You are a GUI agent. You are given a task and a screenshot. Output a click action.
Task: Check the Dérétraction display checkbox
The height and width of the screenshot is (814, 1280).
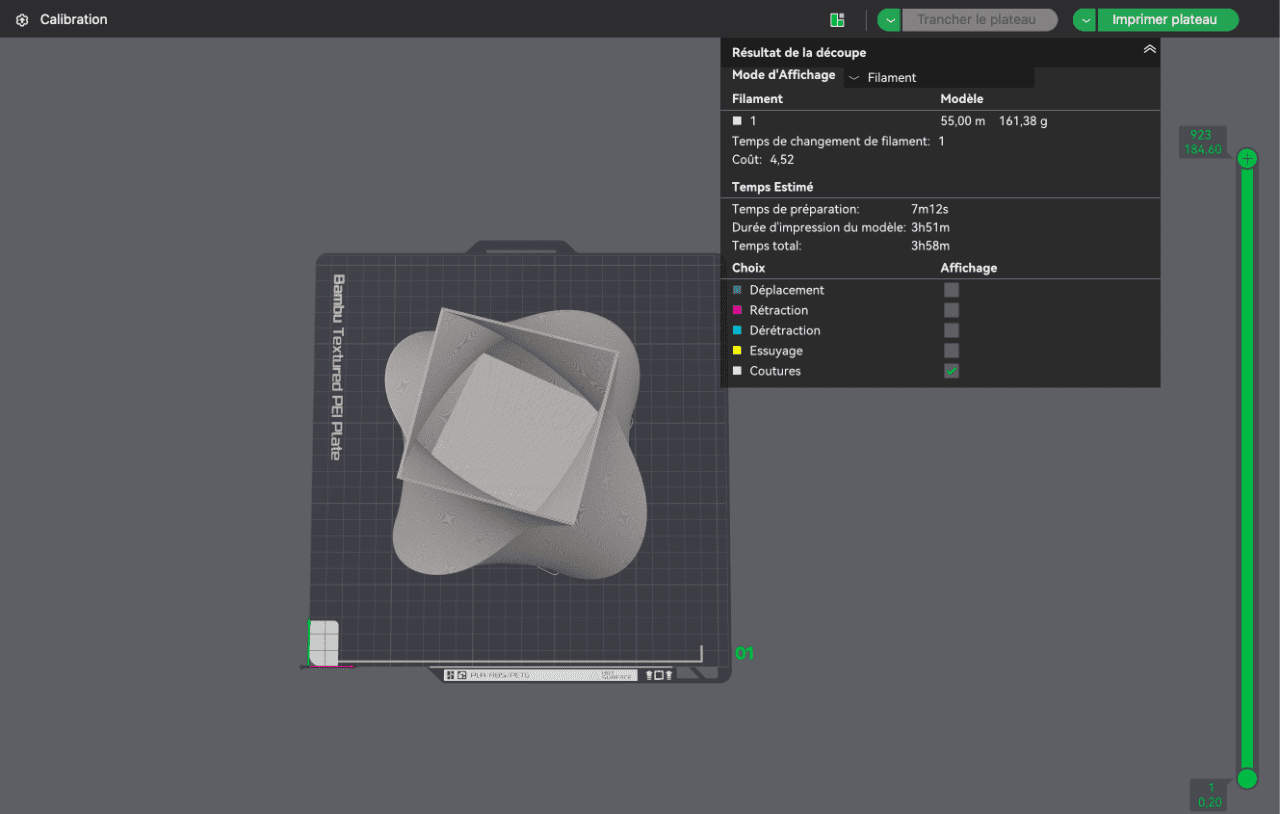(951, 330)
